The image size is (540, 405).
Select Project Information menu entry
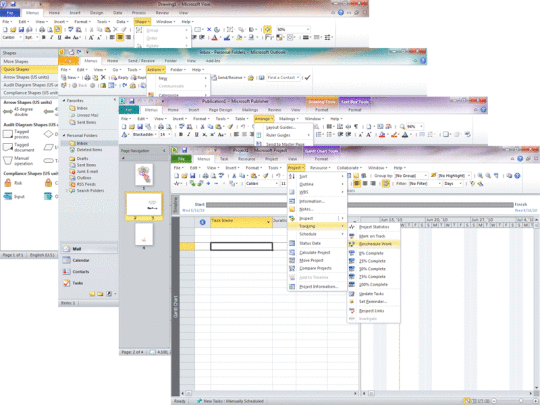pyautogui.click(x=318, y=287)
